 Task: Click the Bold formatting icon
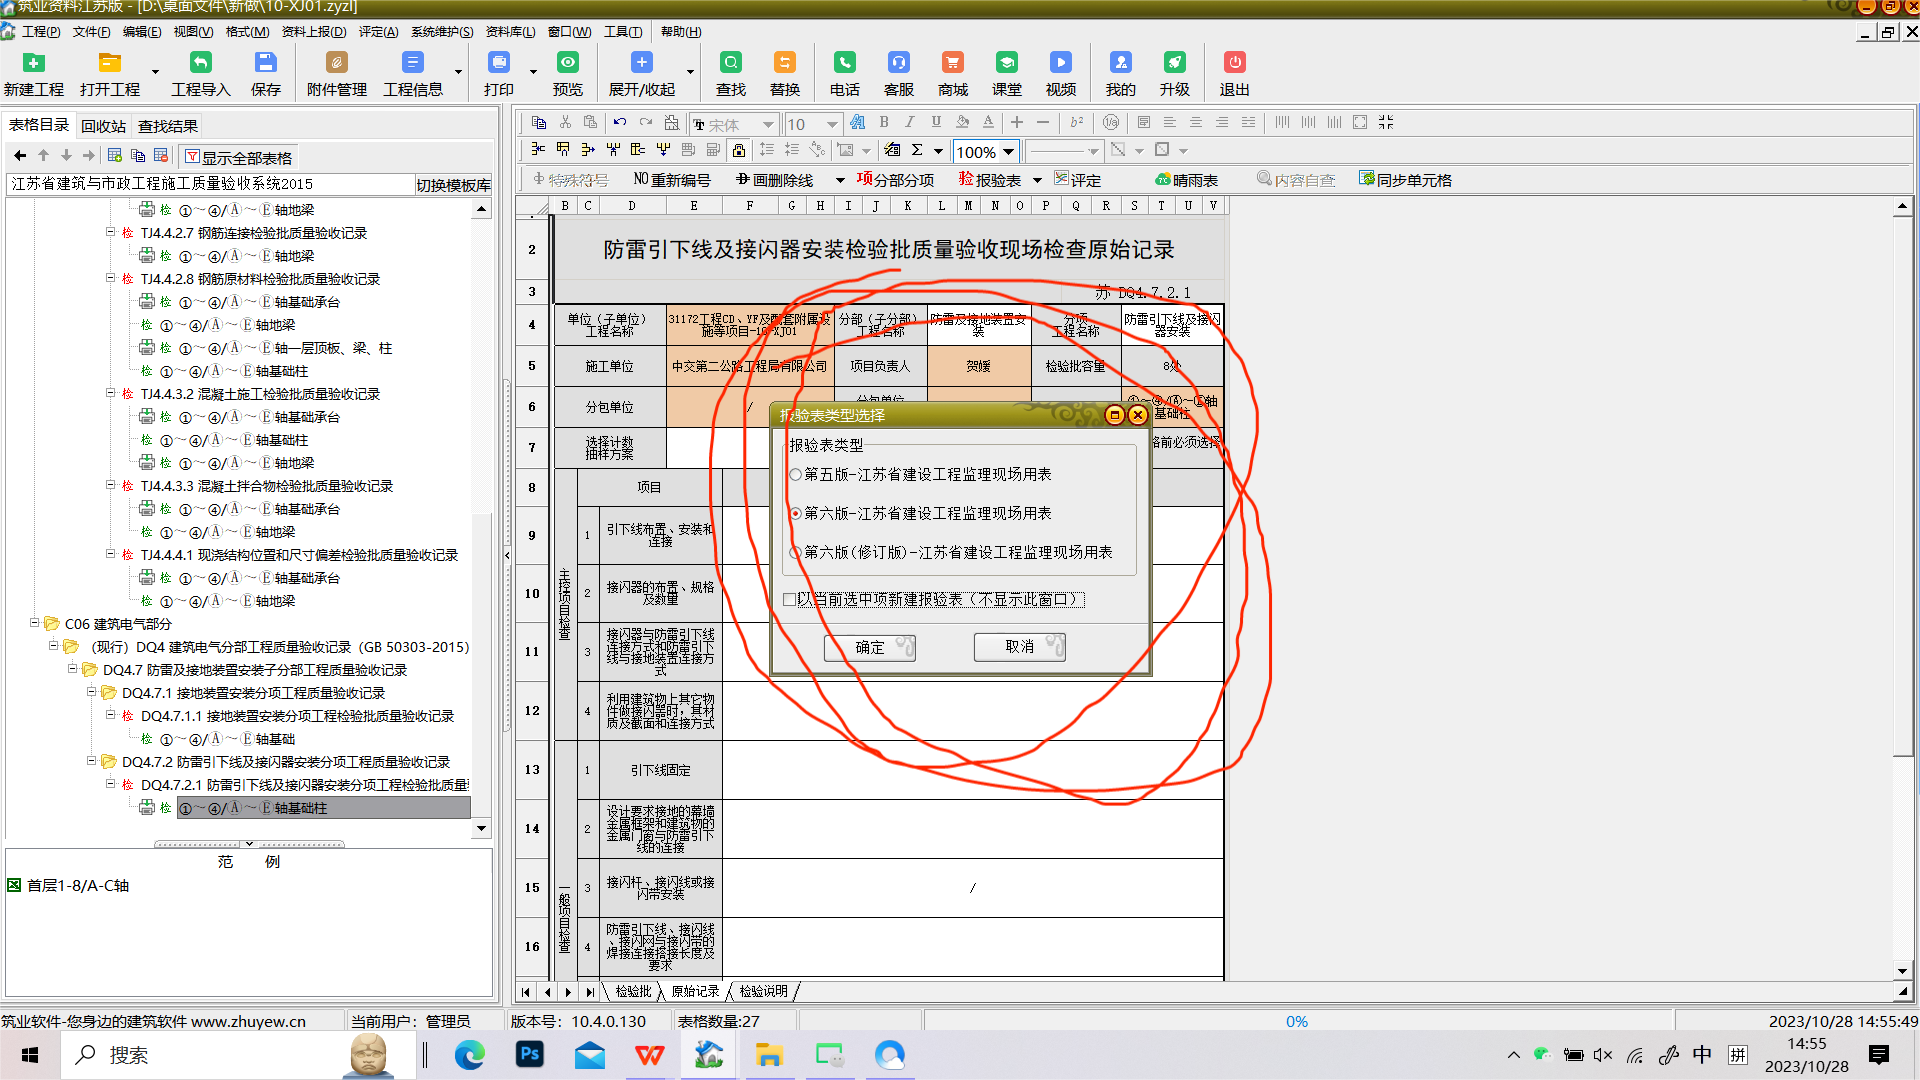pyautogui.click(x=884, y=122)
